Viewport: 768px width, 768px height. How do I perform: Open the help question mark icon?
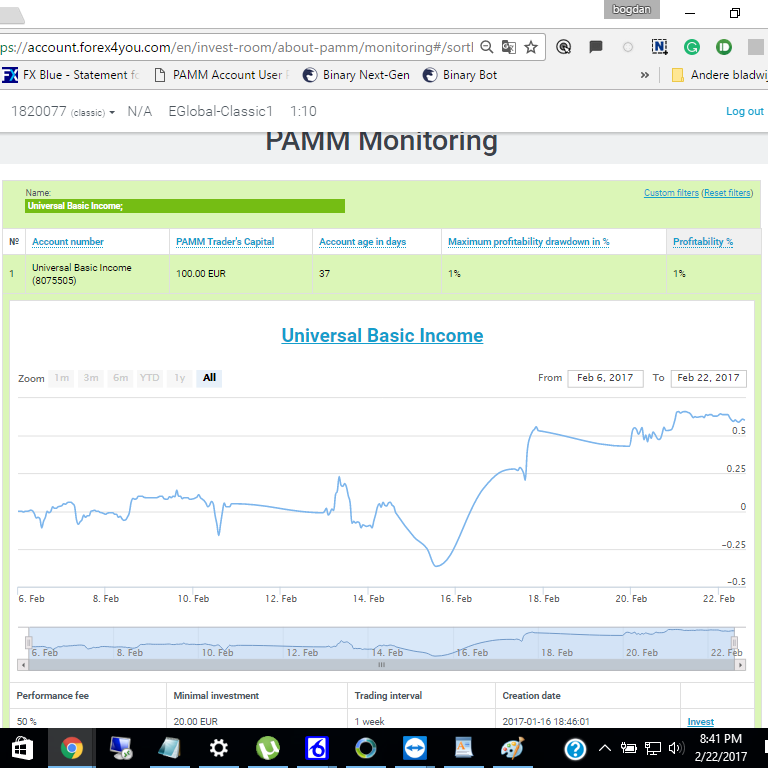575,748
